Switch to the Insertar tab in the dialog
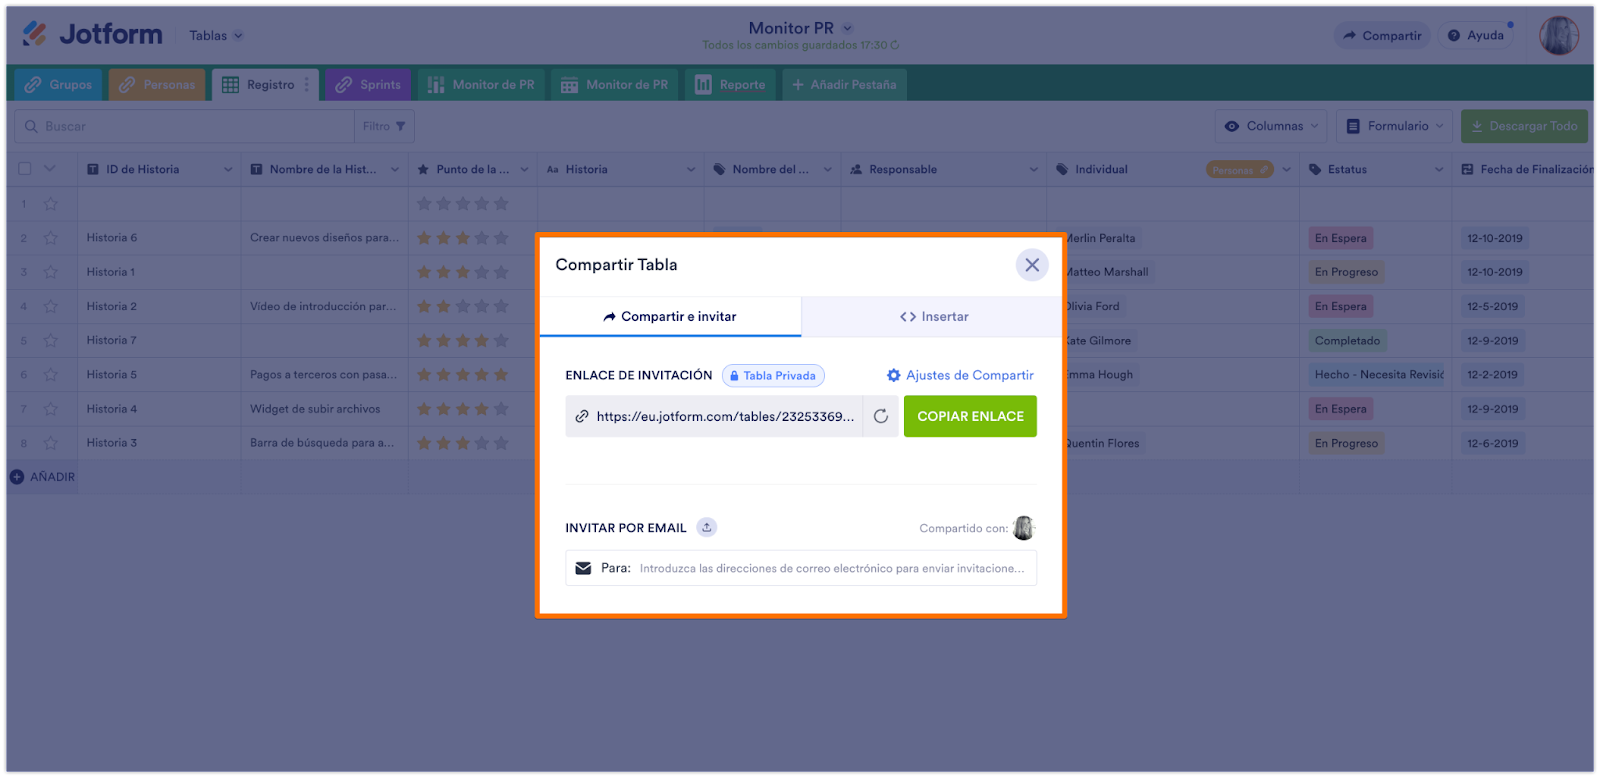This screenshot has width=1600, height=778. [x=934, y=317]
